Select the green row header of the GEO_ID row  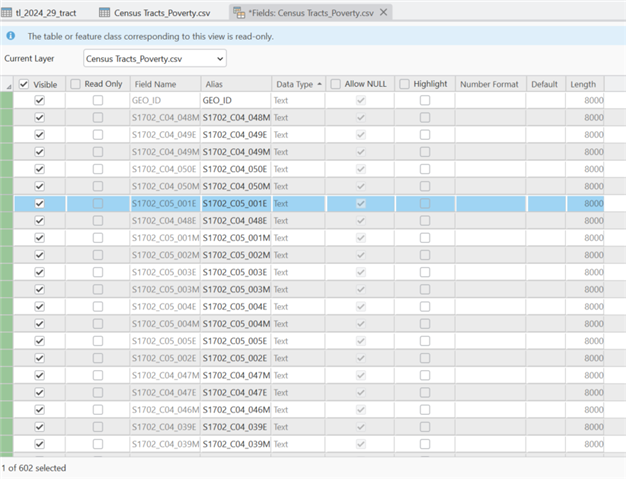[6, 100]
